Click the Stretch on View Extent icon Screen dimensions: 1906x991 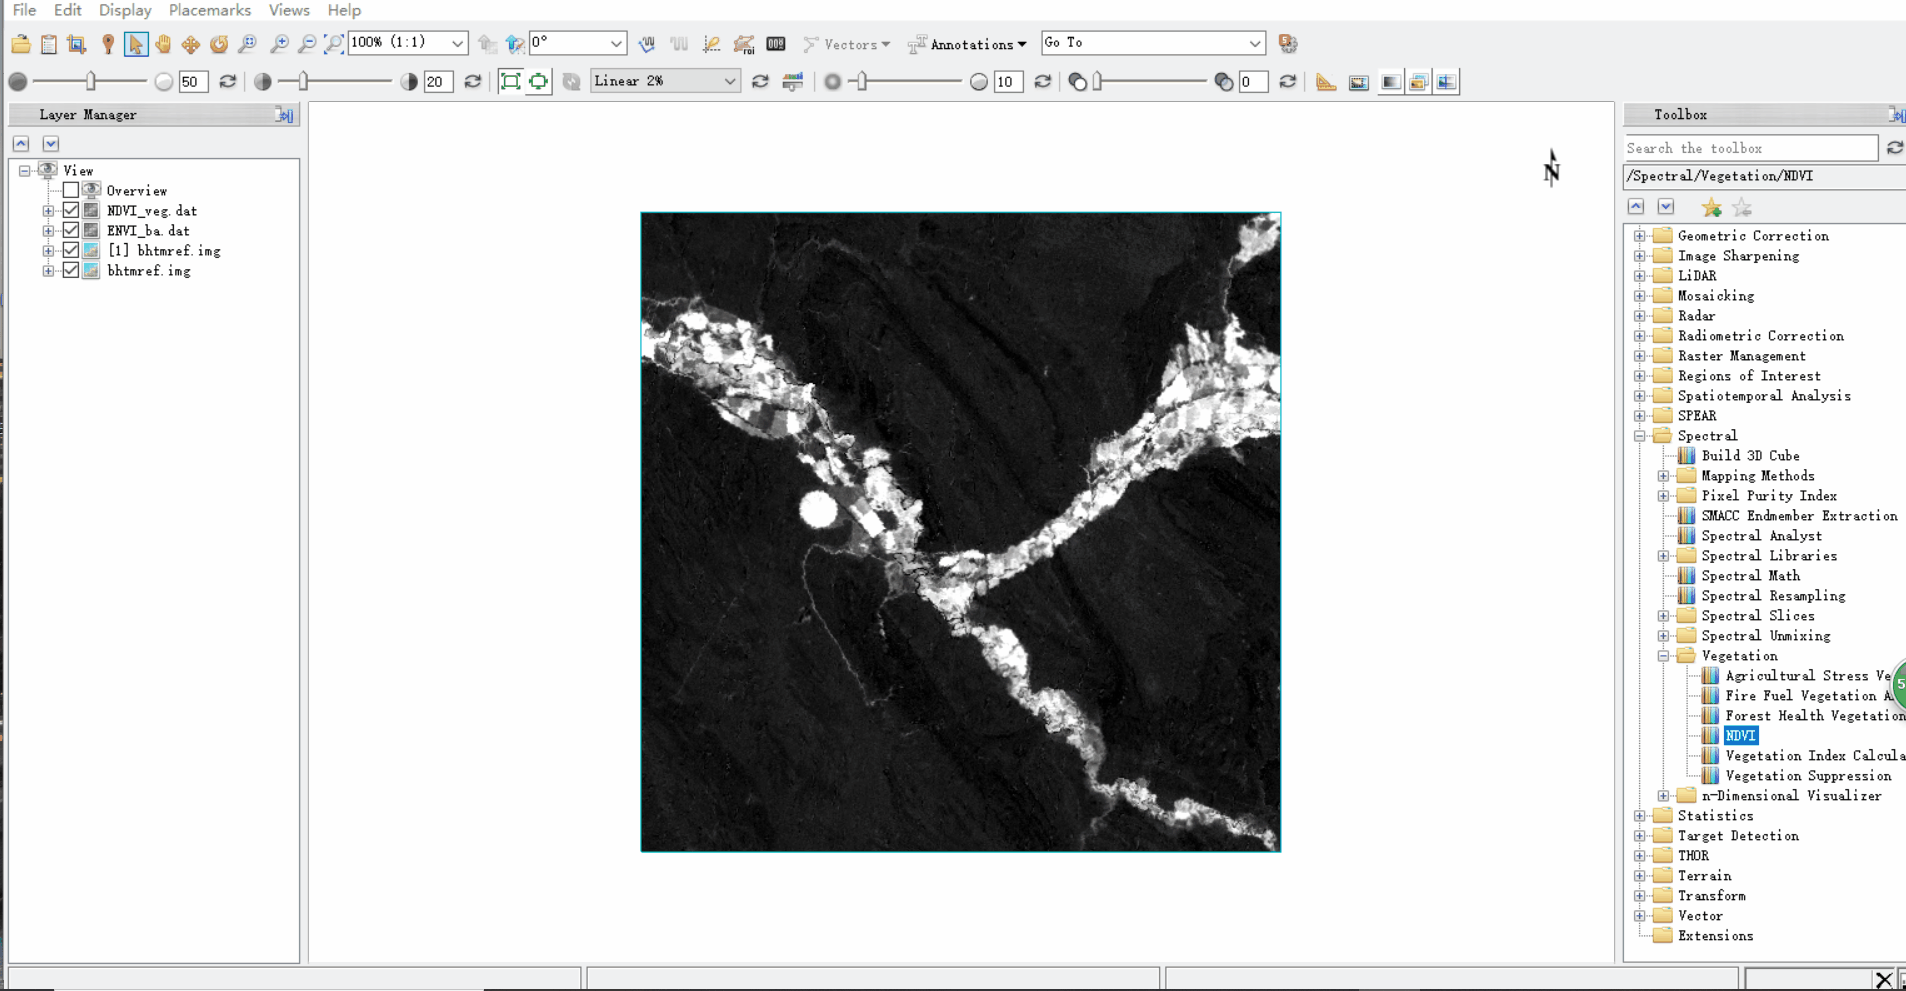click(539, 81)
